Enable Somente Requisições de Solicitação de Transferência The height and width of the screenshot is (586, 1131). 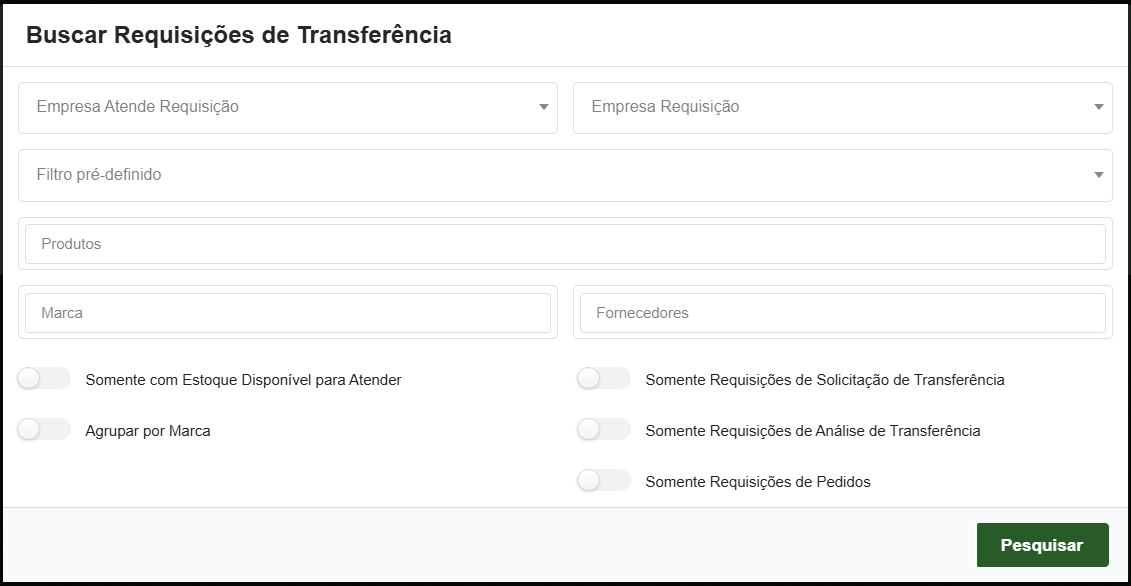click(604, 379)
